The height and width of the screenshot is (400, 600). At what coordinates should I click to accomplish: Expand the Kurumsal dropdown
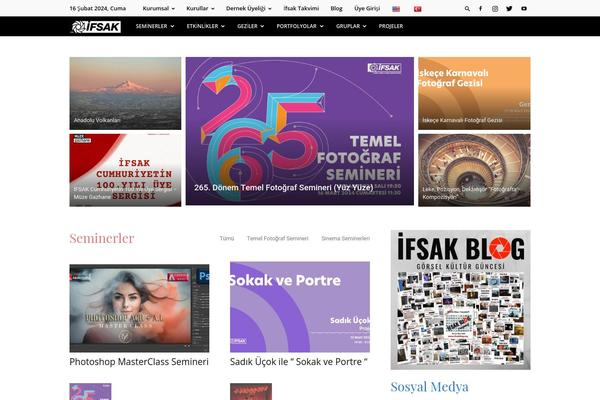pos(158,8)
